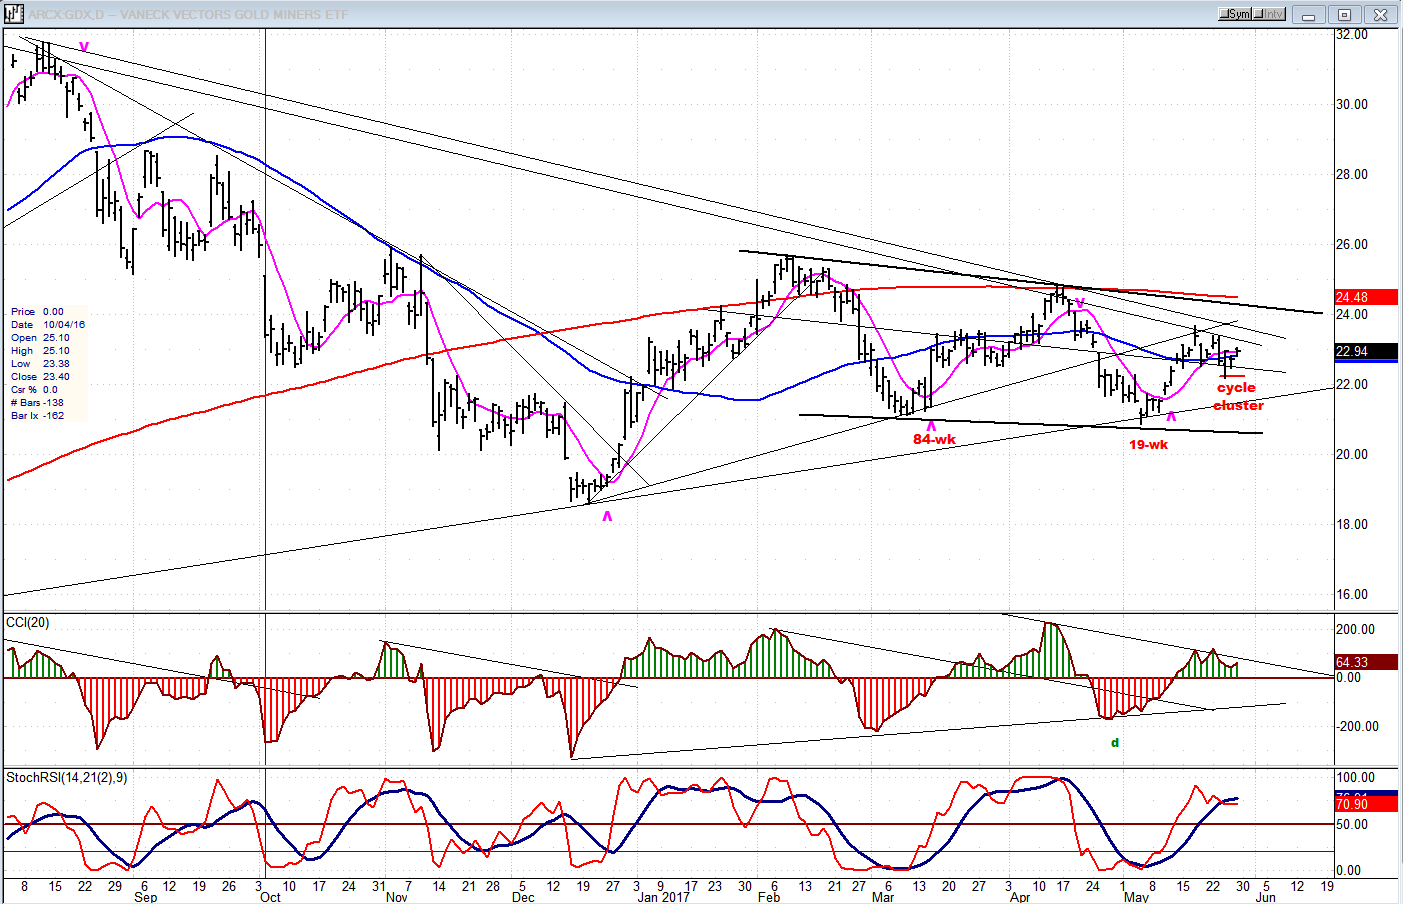Click the green d marker in CCI pane
This screenshot has width=1403, height=904.
[x=1115, y=743]
